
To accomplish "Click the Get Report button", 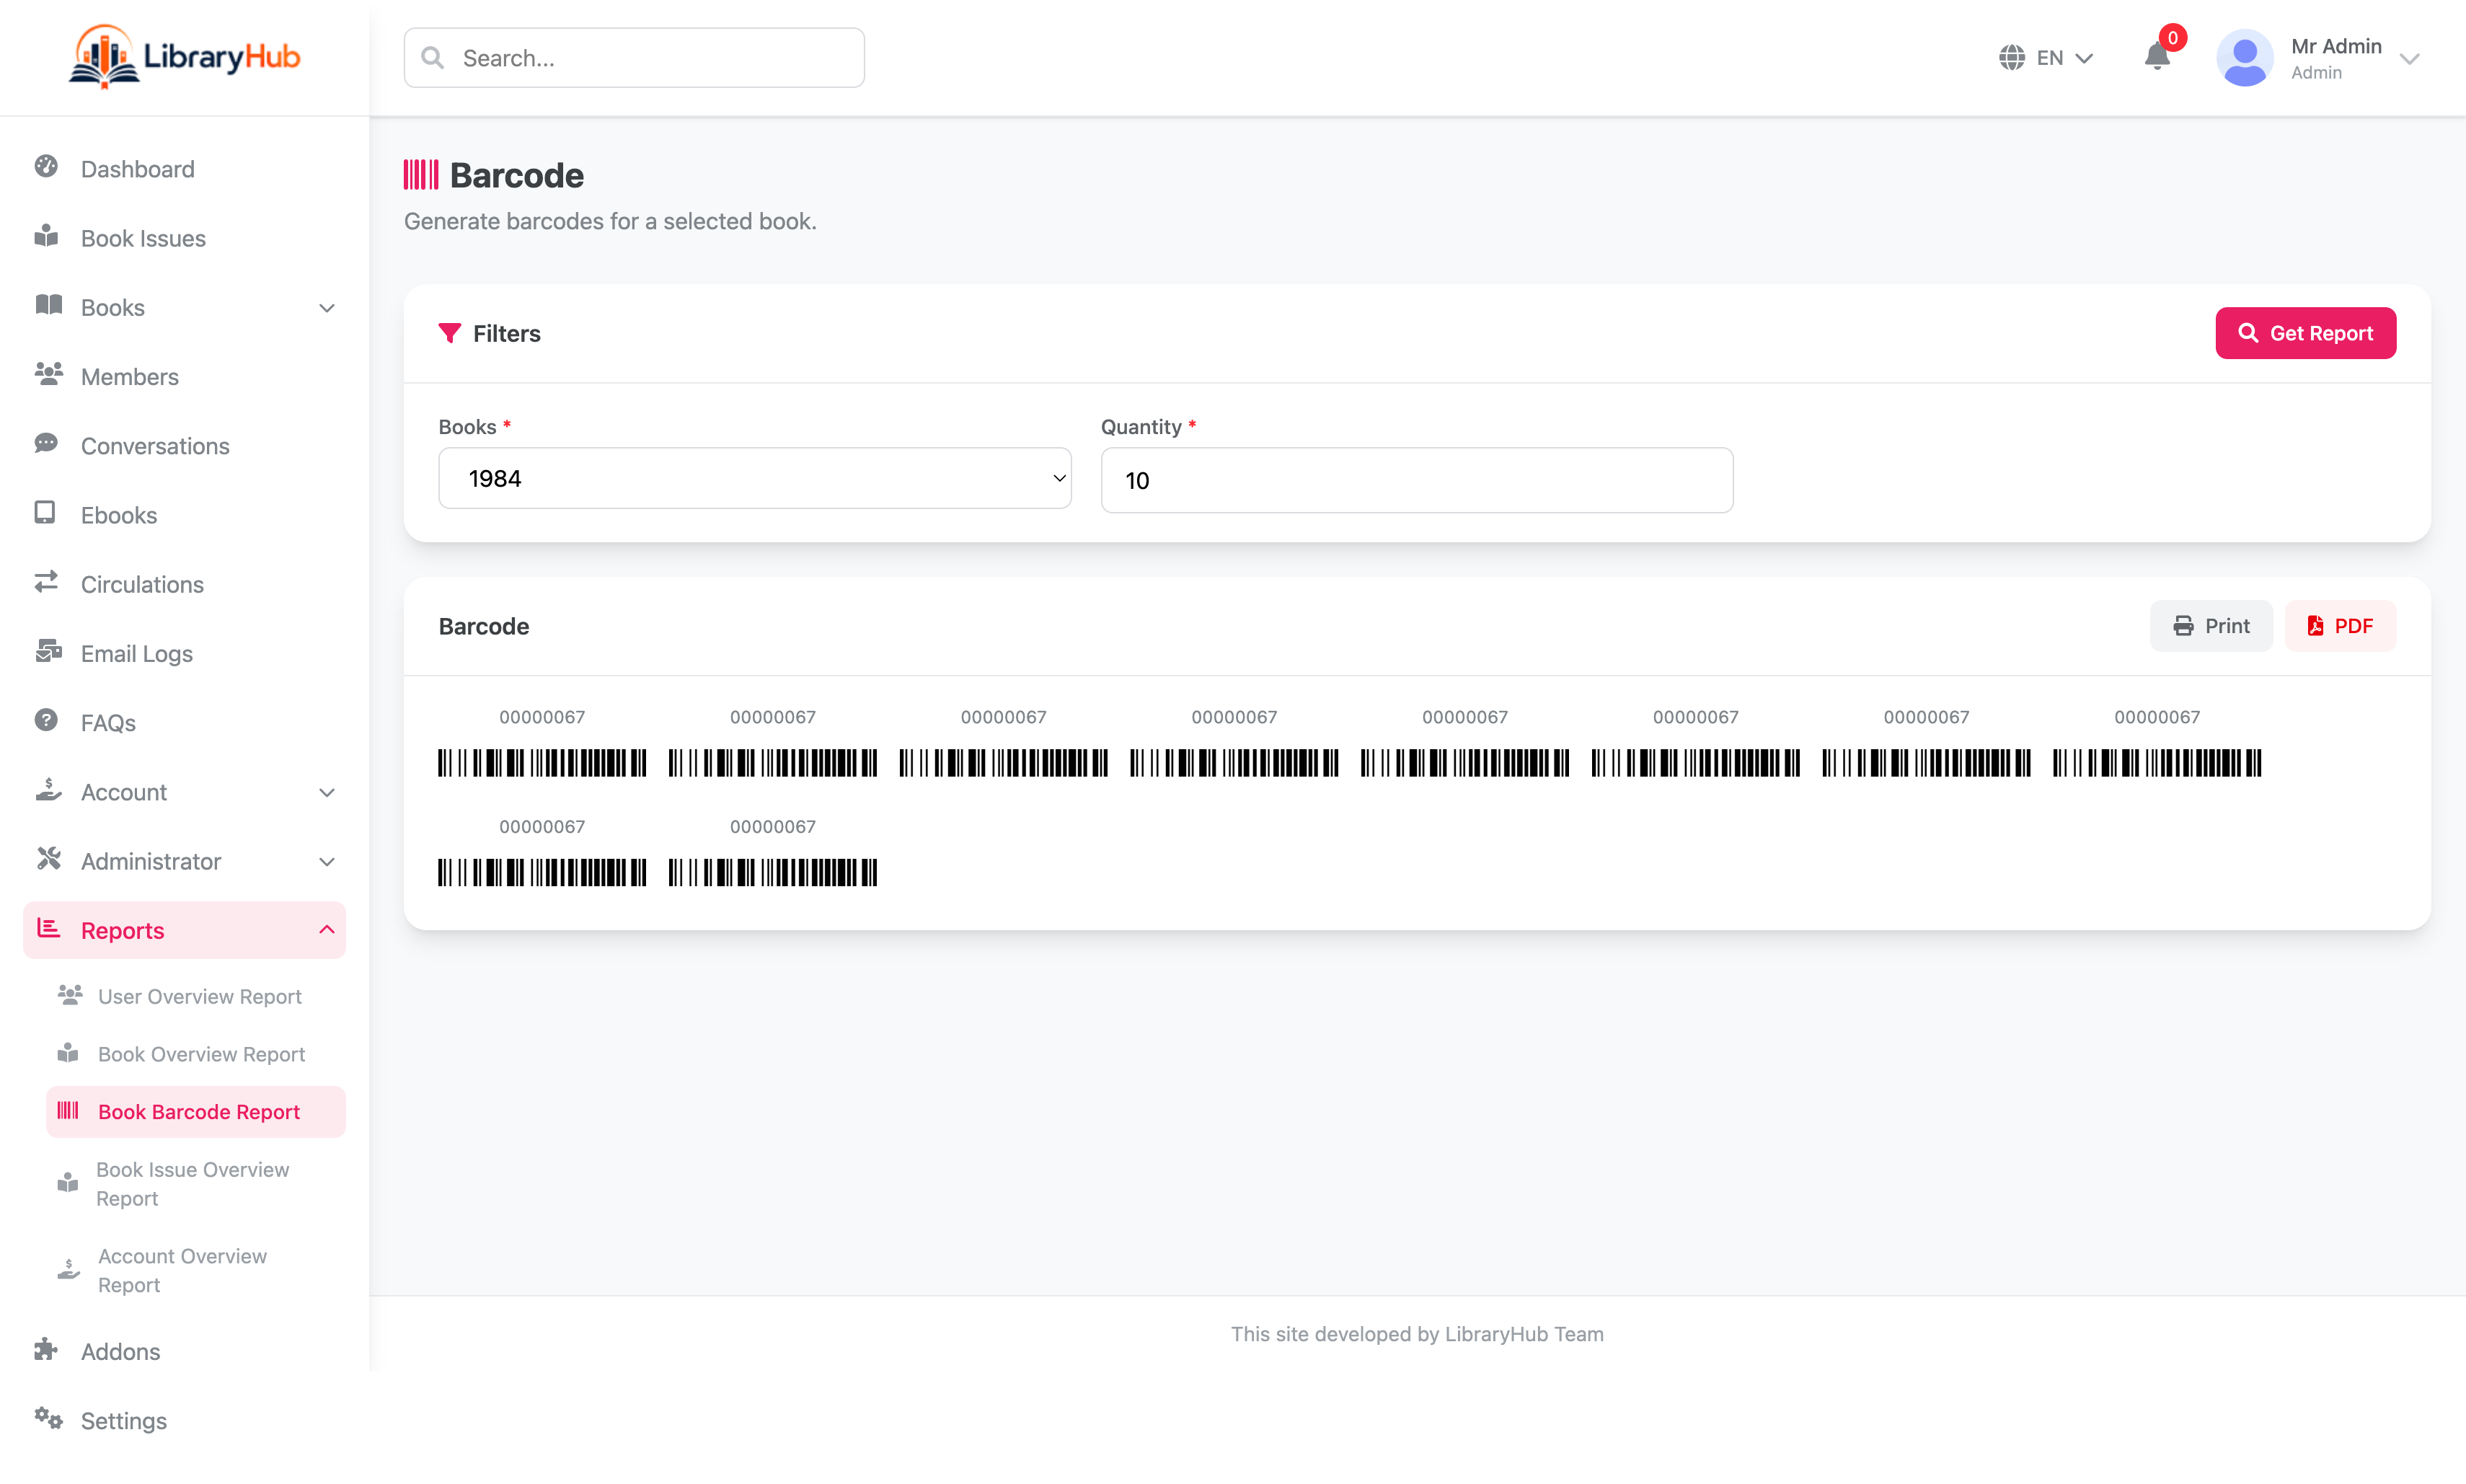I will click(x=2305, y=333).
